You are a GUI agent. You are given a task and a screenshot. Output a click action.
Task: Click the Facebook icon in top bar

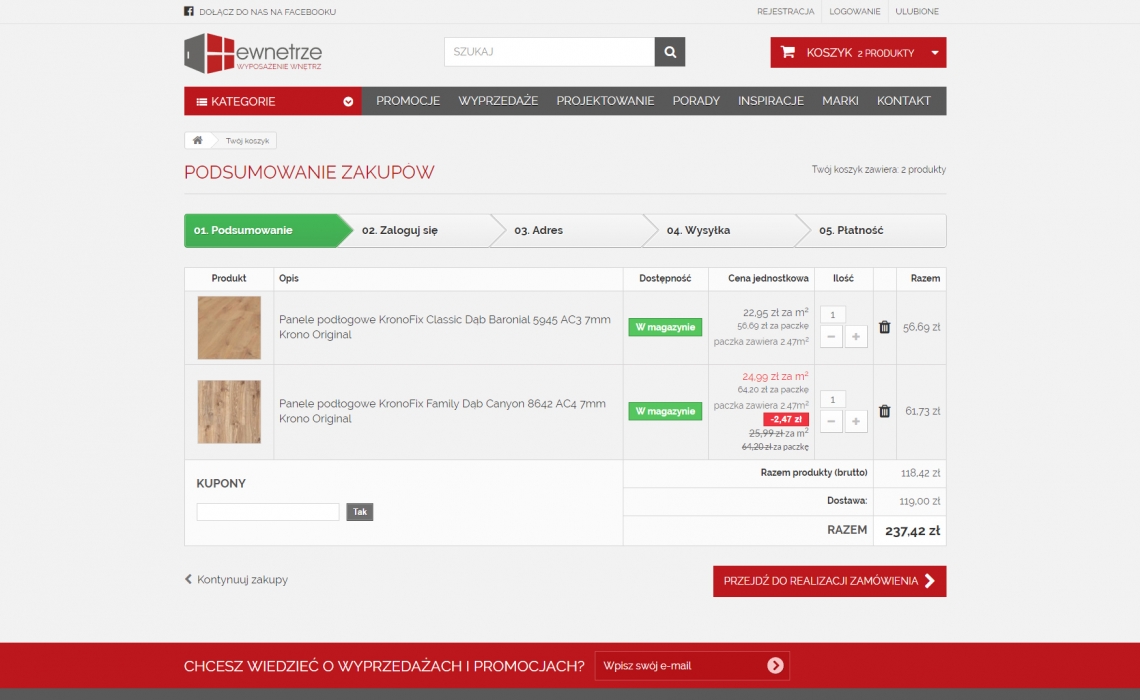point(188,11)
